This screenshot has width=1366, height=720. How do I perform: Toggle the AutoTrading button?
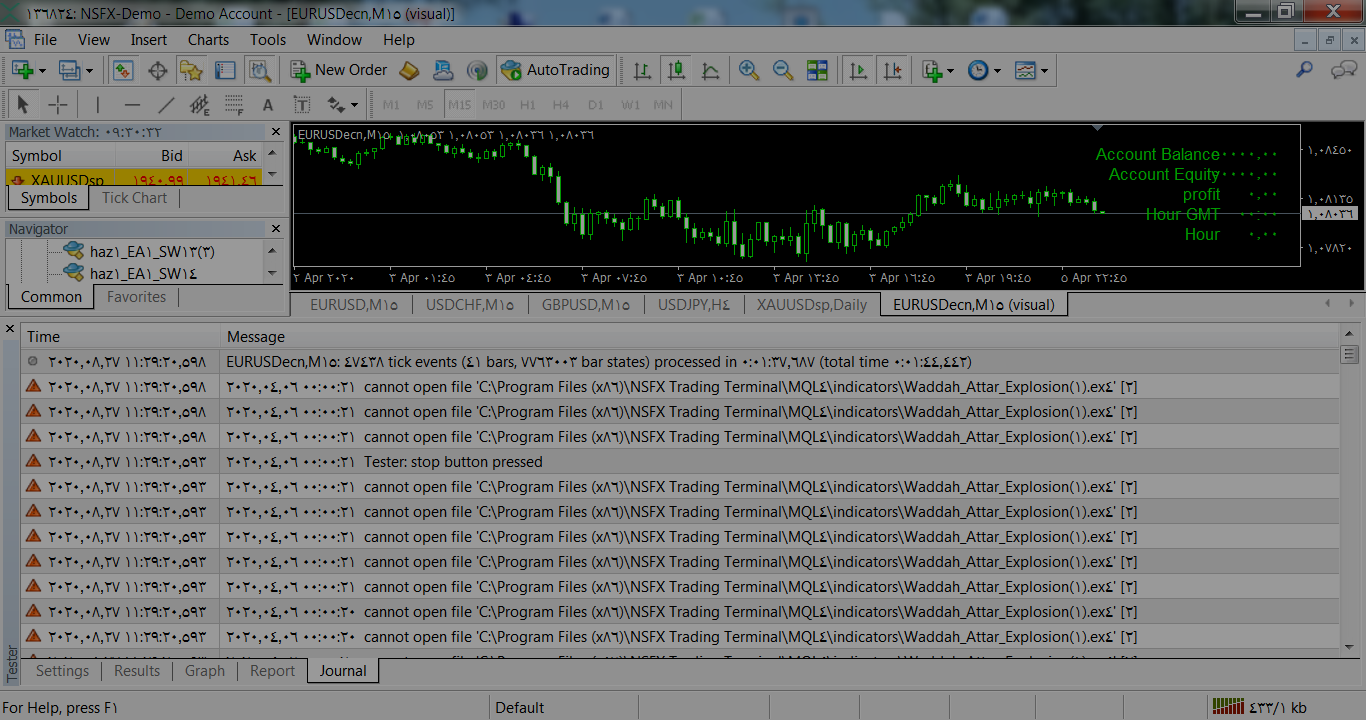coord(555,70)
